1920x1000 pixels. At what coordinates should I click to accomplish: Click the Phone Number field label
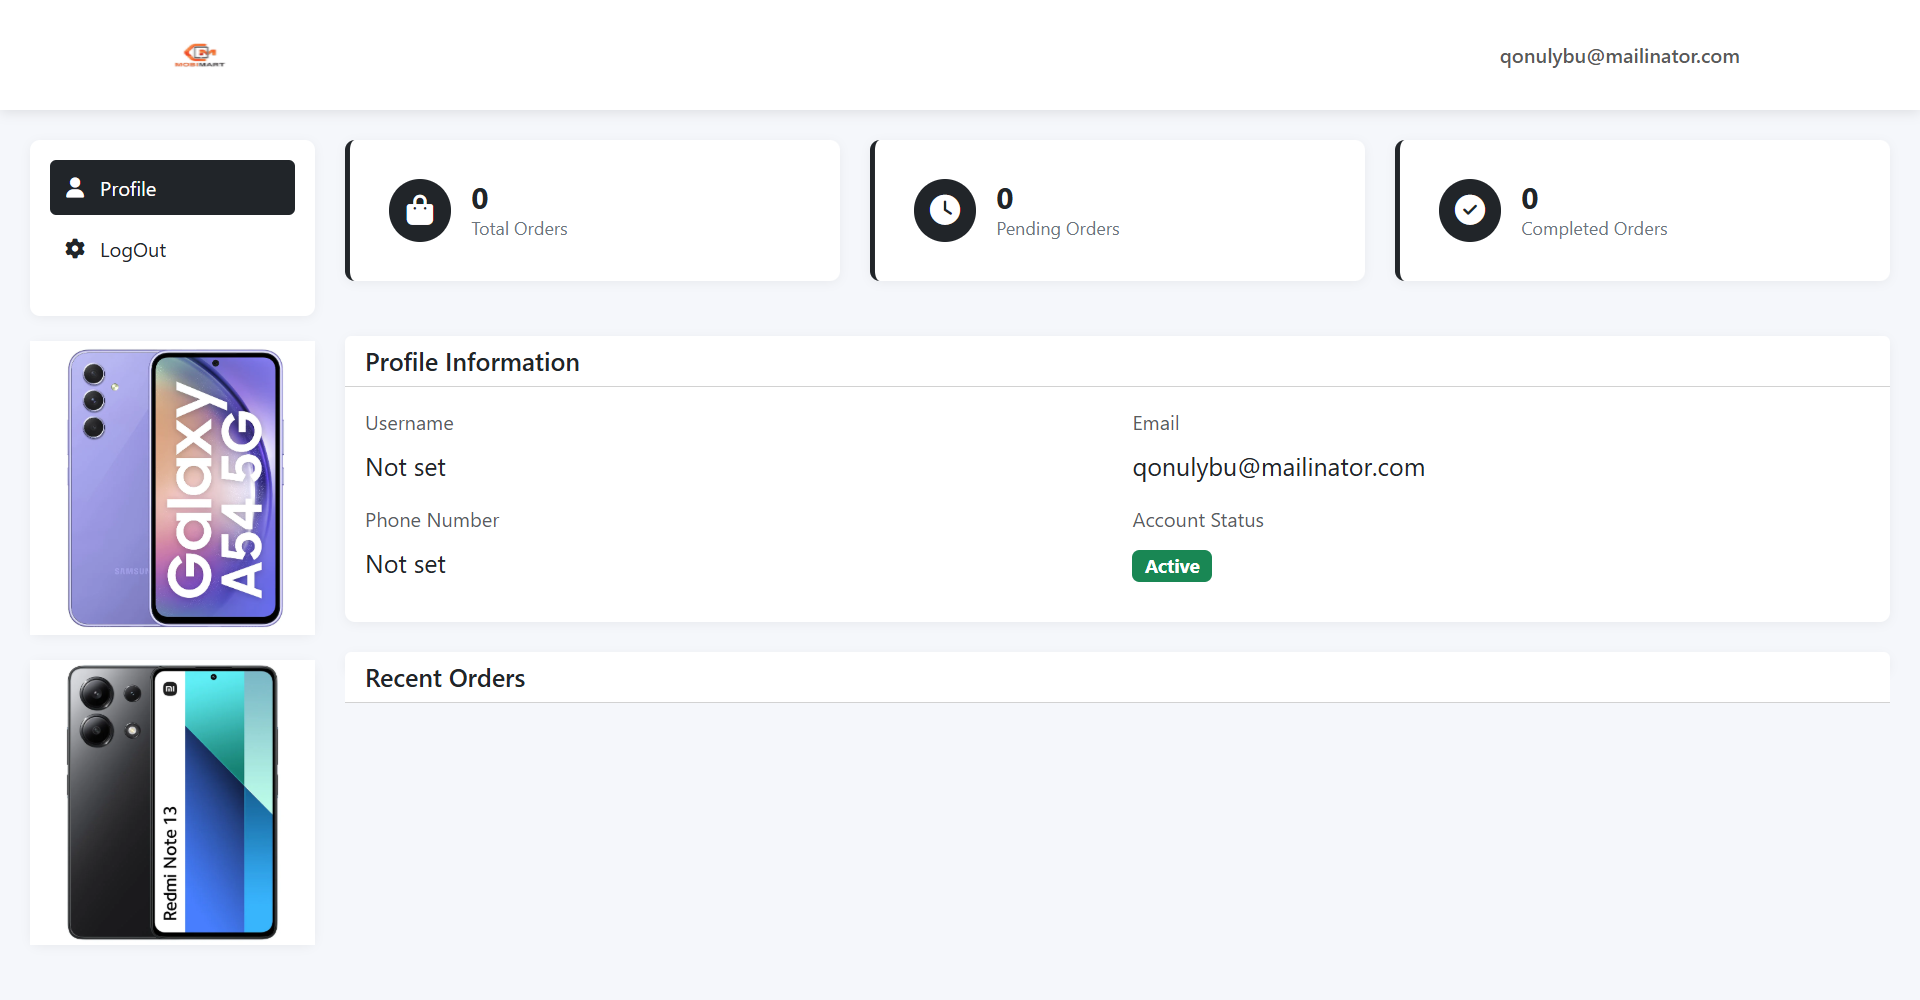(432, 520)
